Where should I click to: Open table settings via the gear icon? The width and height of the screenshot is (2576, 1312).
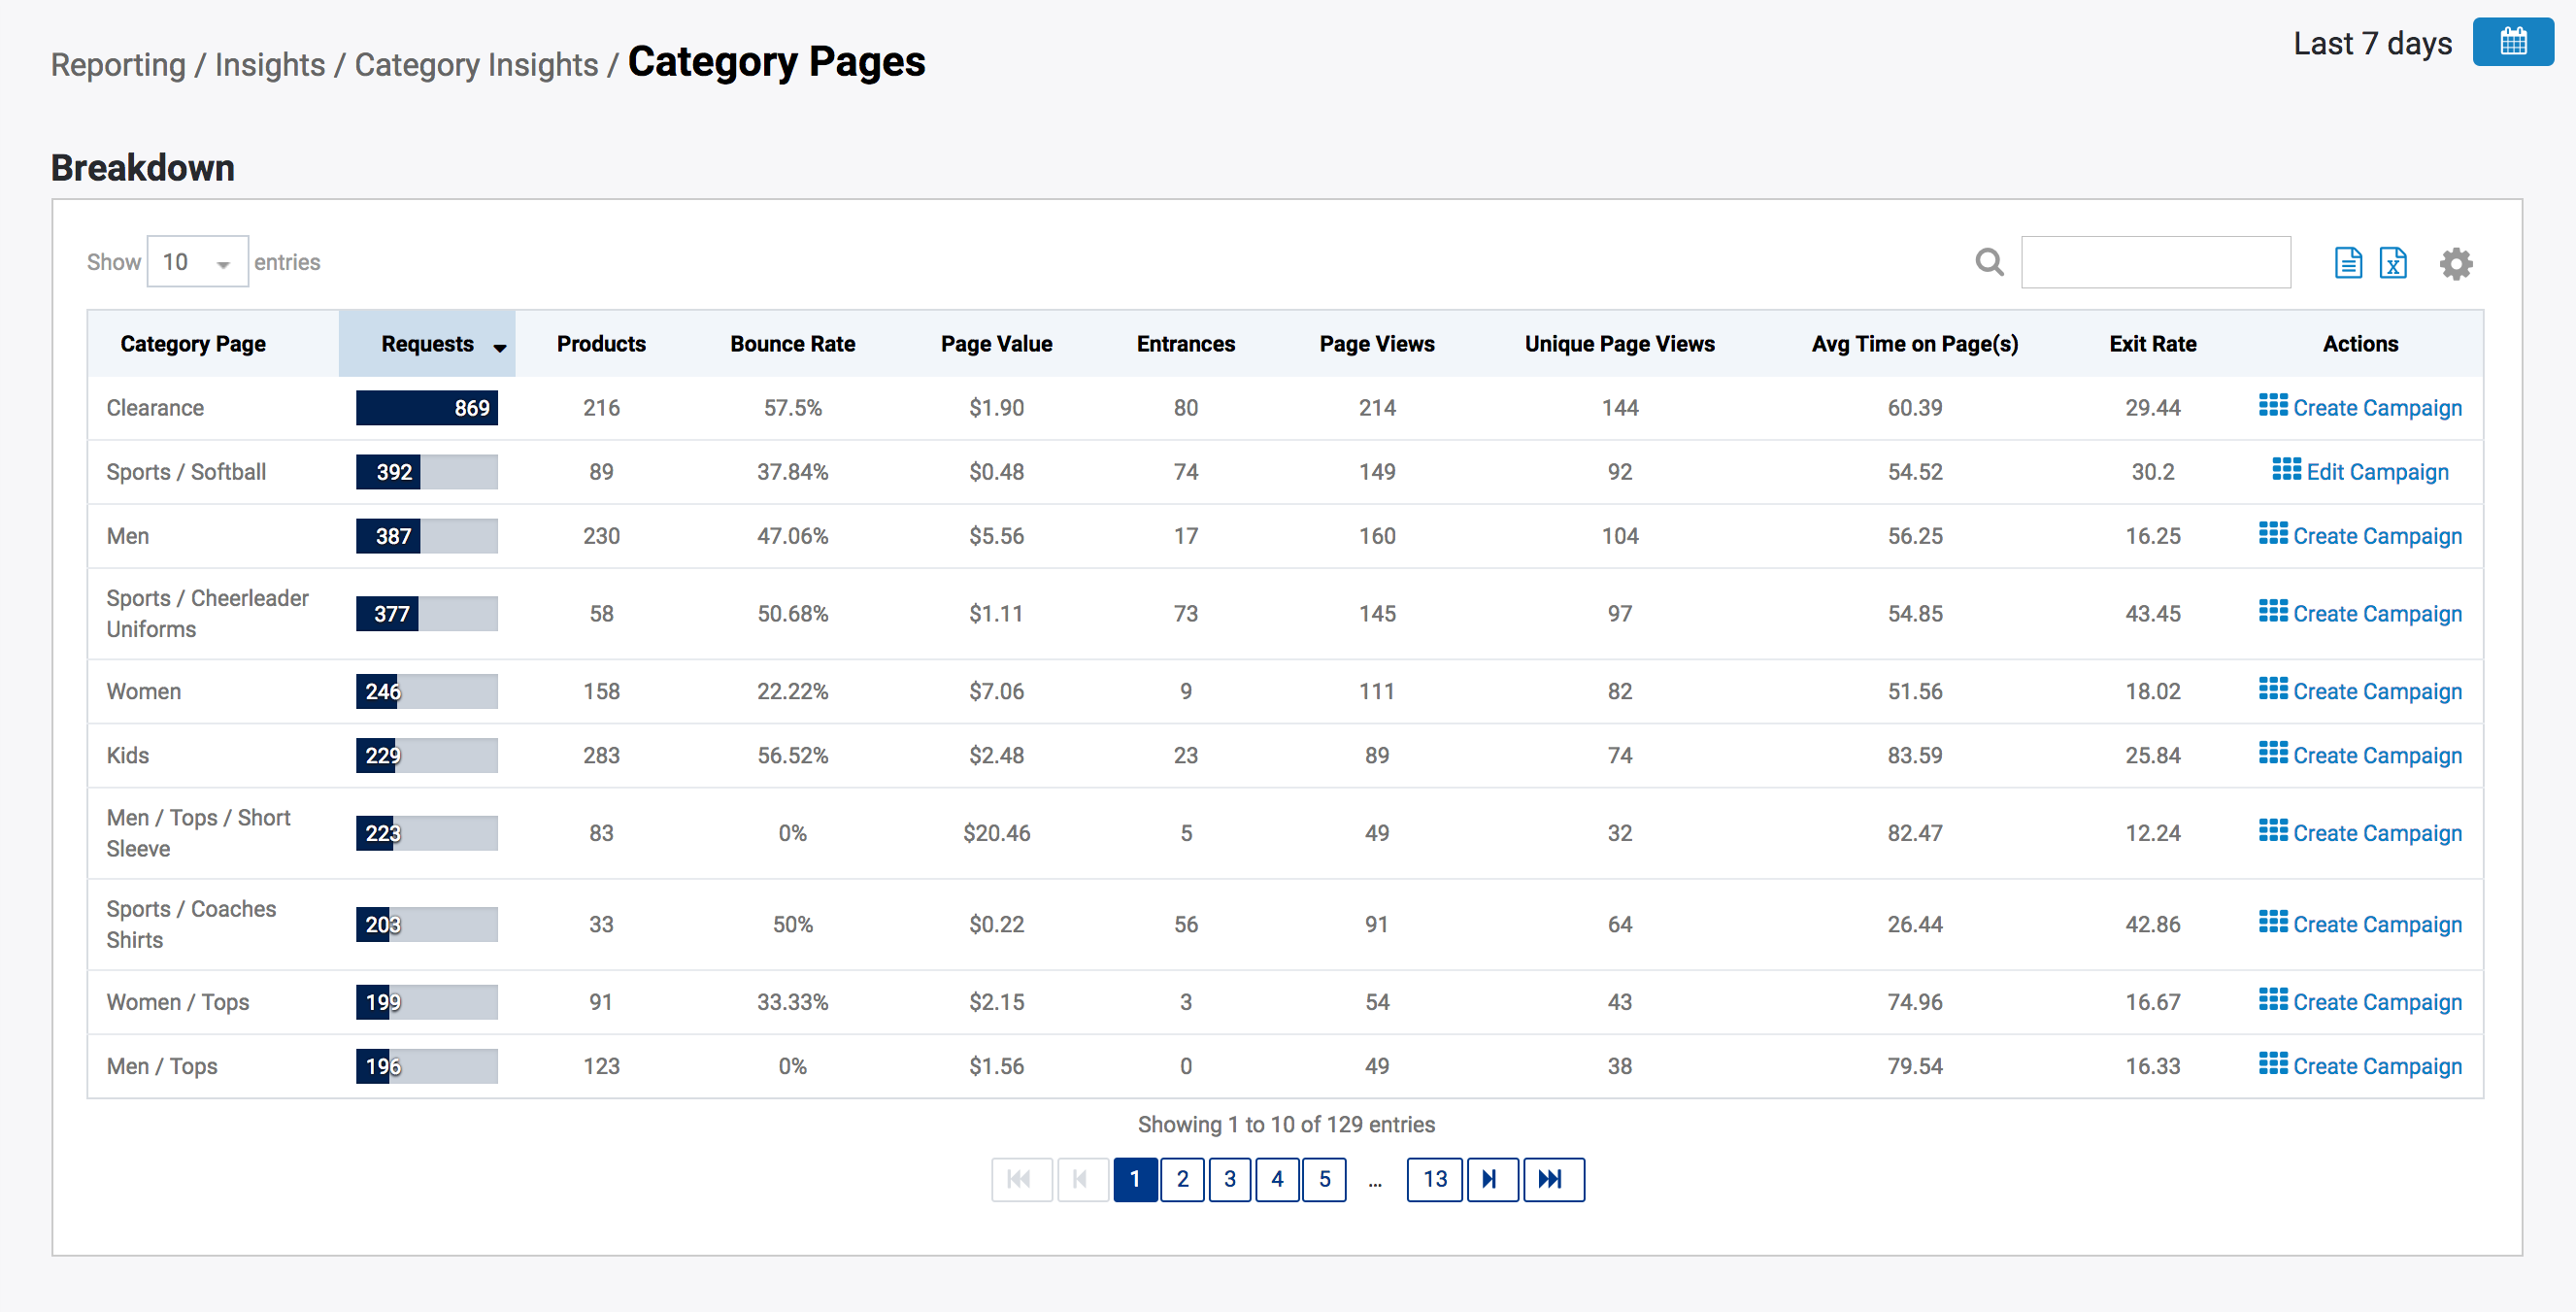point(2457,263)
